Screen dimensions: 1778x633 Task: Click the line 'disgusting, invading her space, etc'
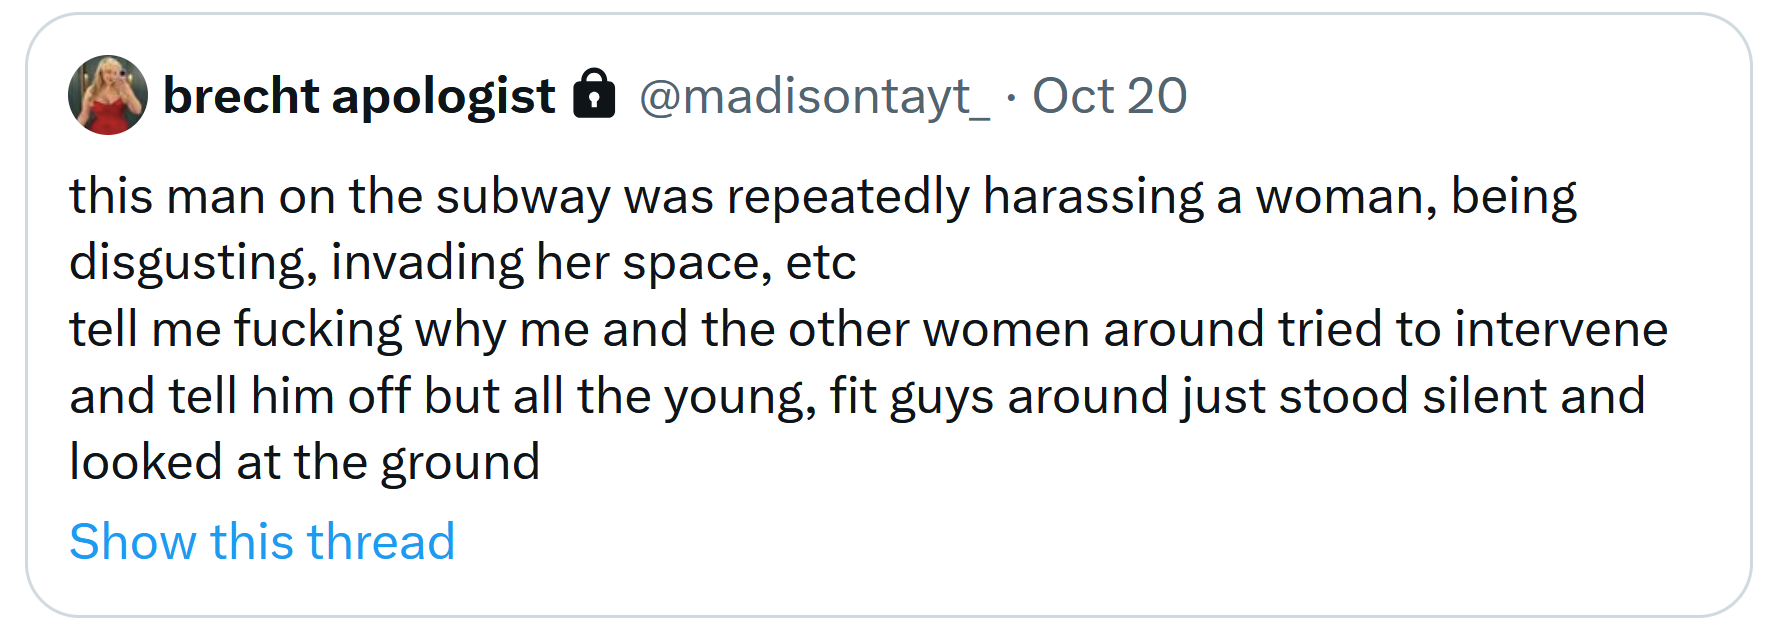pos(463,263)
